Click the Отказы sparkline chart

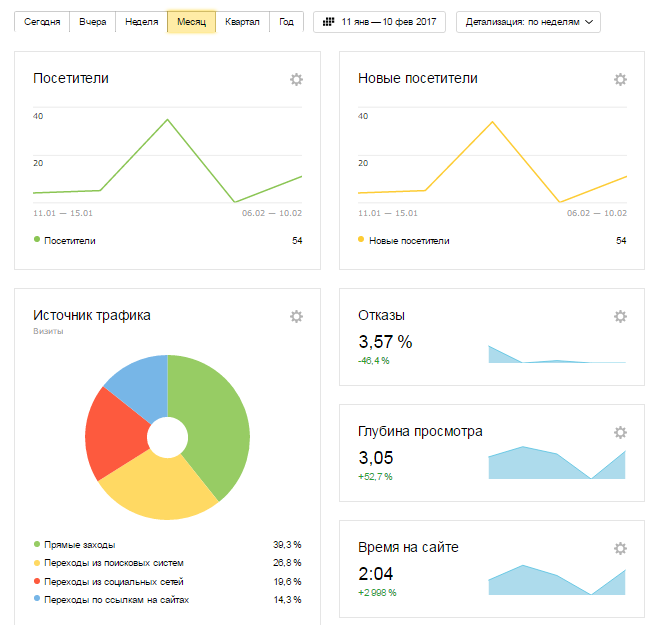click(x=556, y=355)
